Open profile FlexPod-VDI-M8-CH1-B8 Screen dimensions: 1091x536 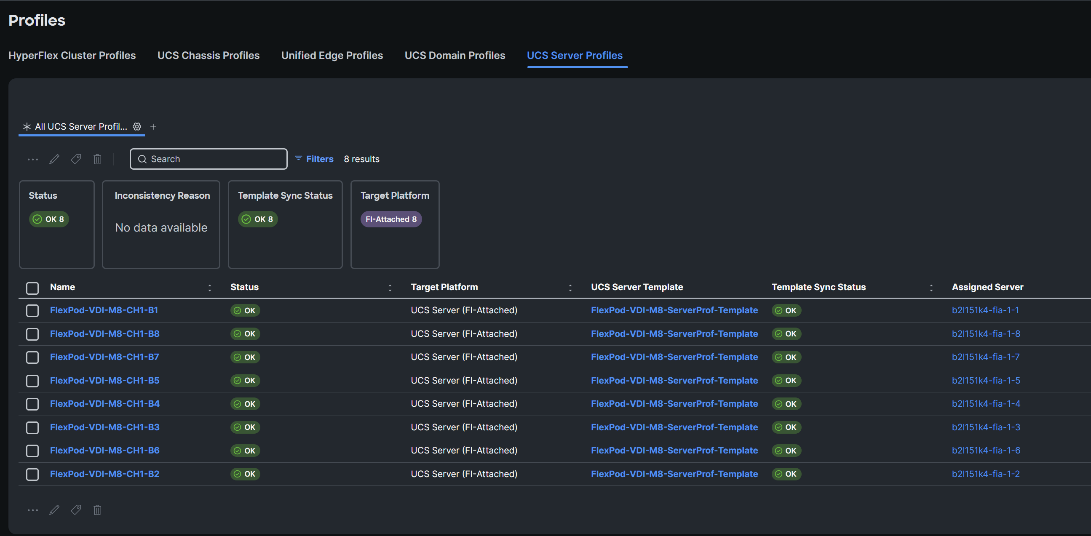(x=104, y=334)
